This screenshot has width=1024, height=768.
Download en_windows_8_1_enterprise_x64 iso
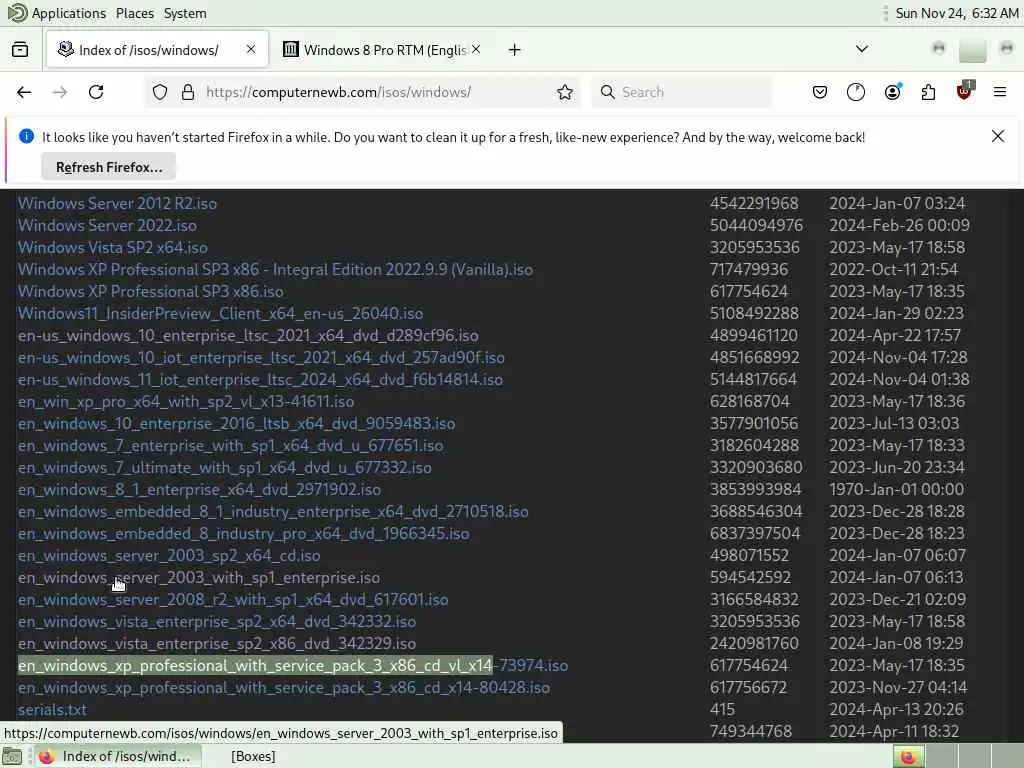199,490
